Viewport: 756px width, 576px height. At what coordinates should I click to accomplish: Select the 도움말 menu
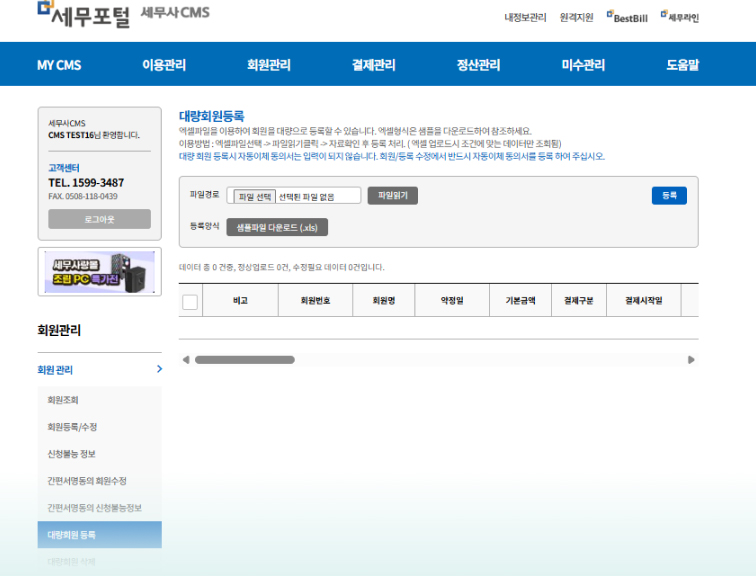tap(682, 65)
